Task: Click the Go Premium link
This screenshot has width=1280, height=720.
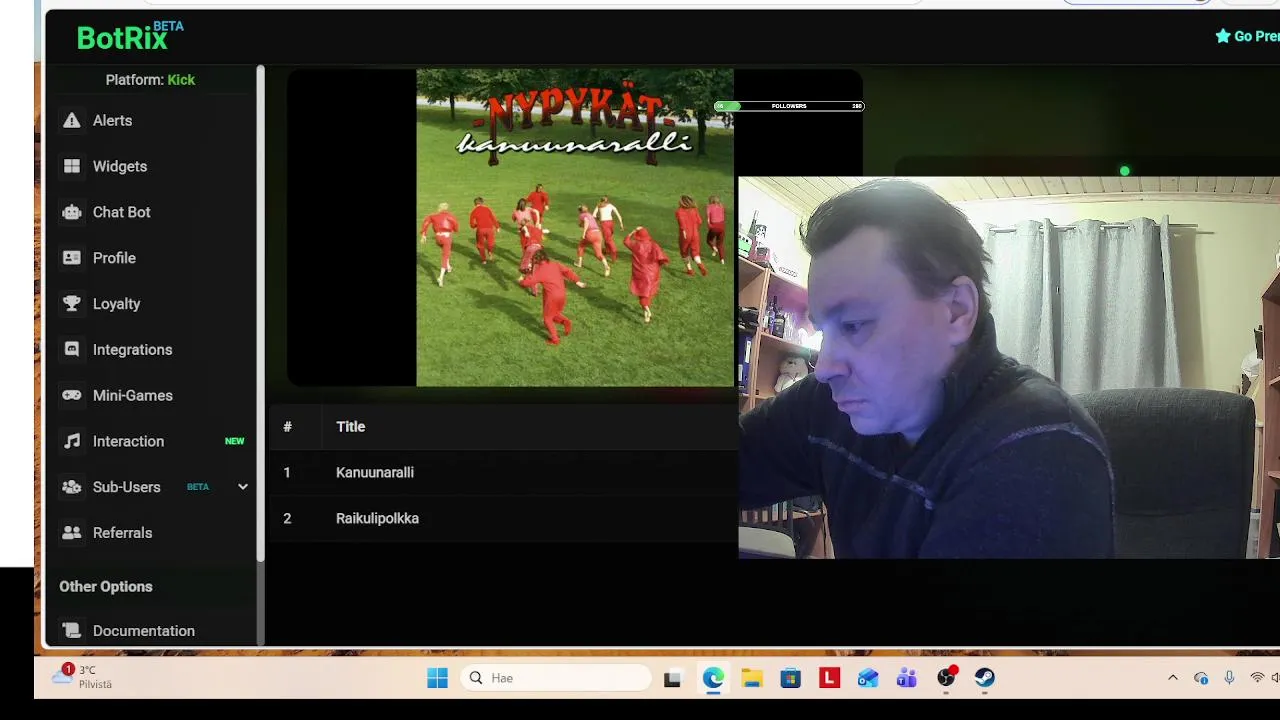Action: pos(1247,36)
